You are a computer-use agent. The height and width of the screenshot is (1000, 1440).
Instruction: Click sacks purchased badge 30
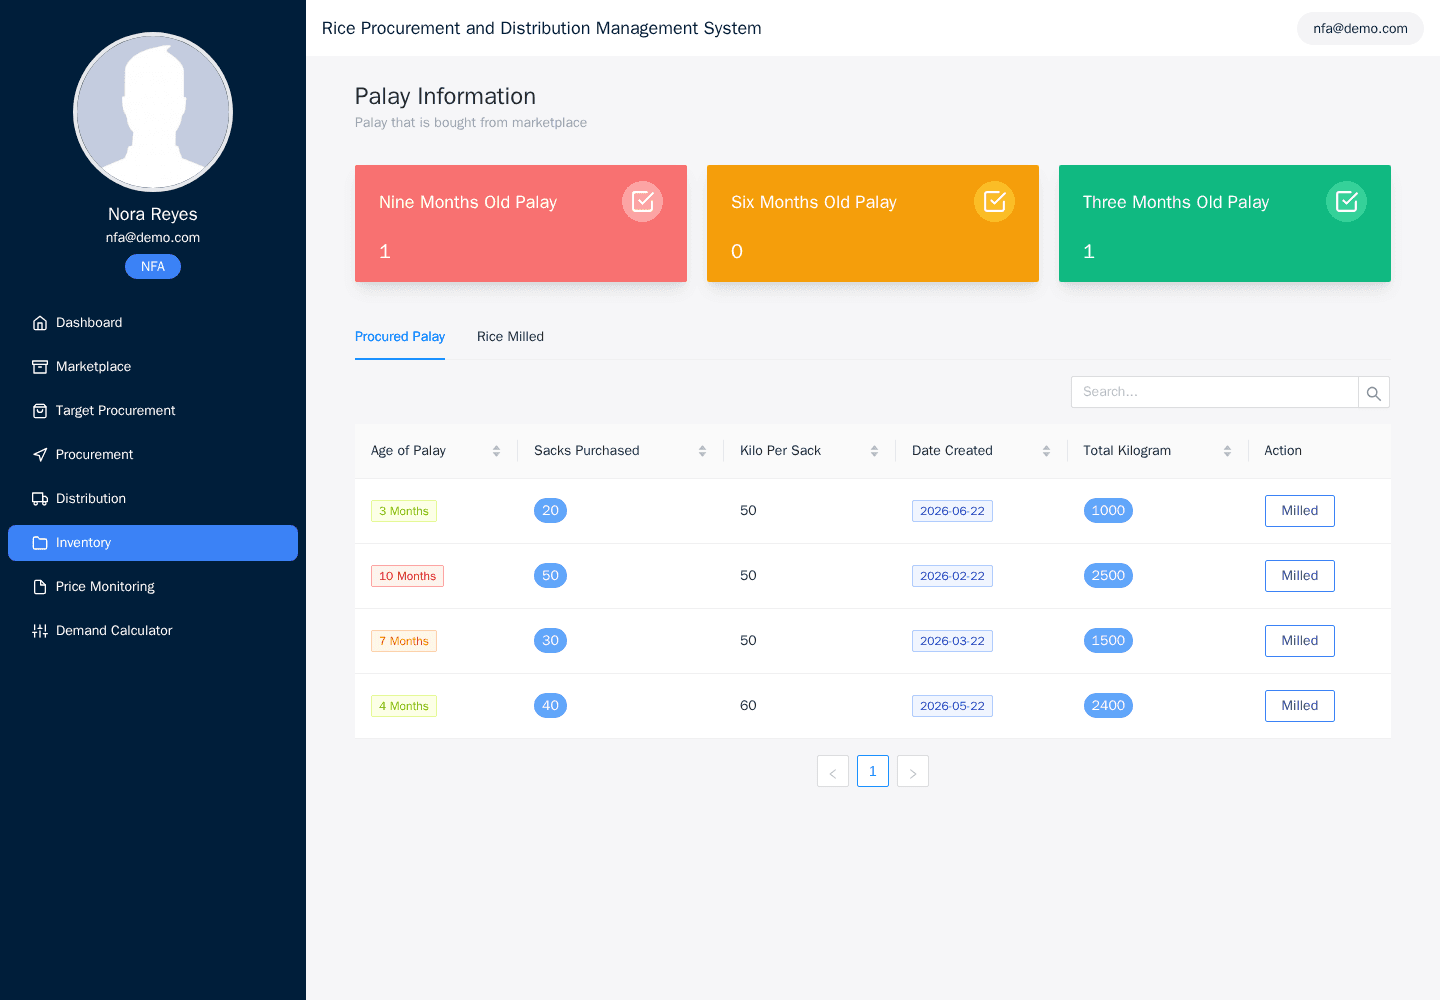point(550,641)
